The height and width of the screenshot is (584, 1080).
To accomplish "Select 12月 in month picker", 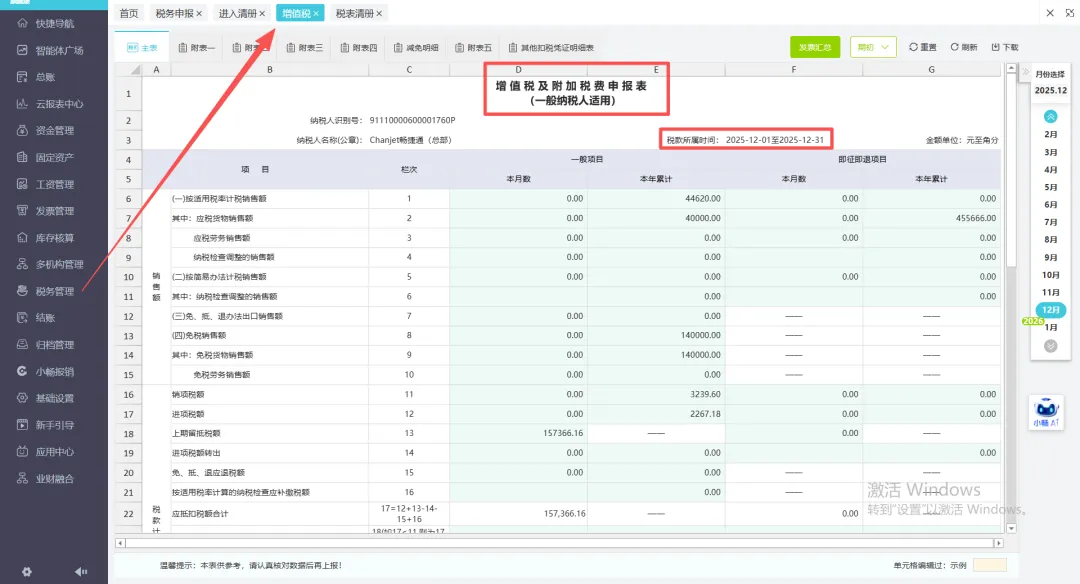I will pyautogui.click(x=1050, y=310).
